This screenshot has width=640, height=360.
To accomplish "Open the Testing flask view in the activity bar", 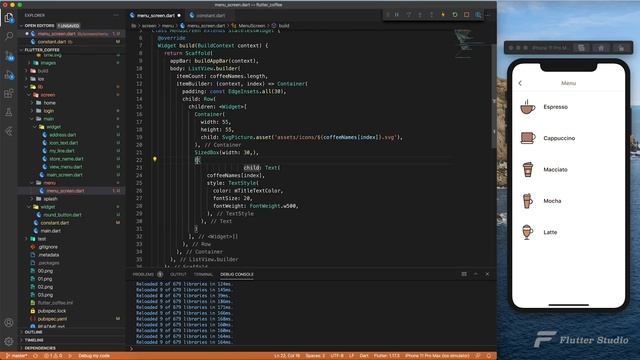I will coord(9,112).
